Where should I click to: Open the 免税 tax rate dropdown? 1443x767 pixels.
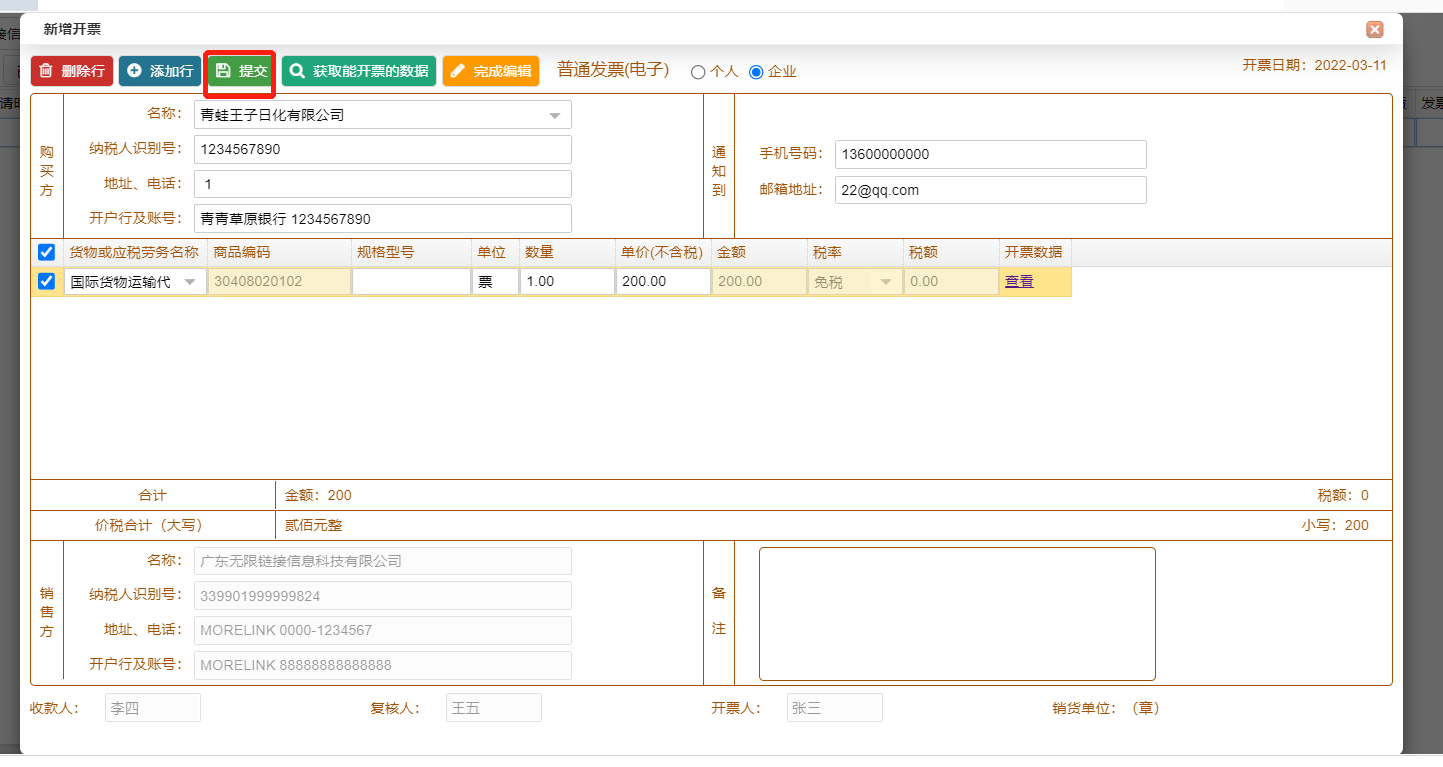[885, 282]
